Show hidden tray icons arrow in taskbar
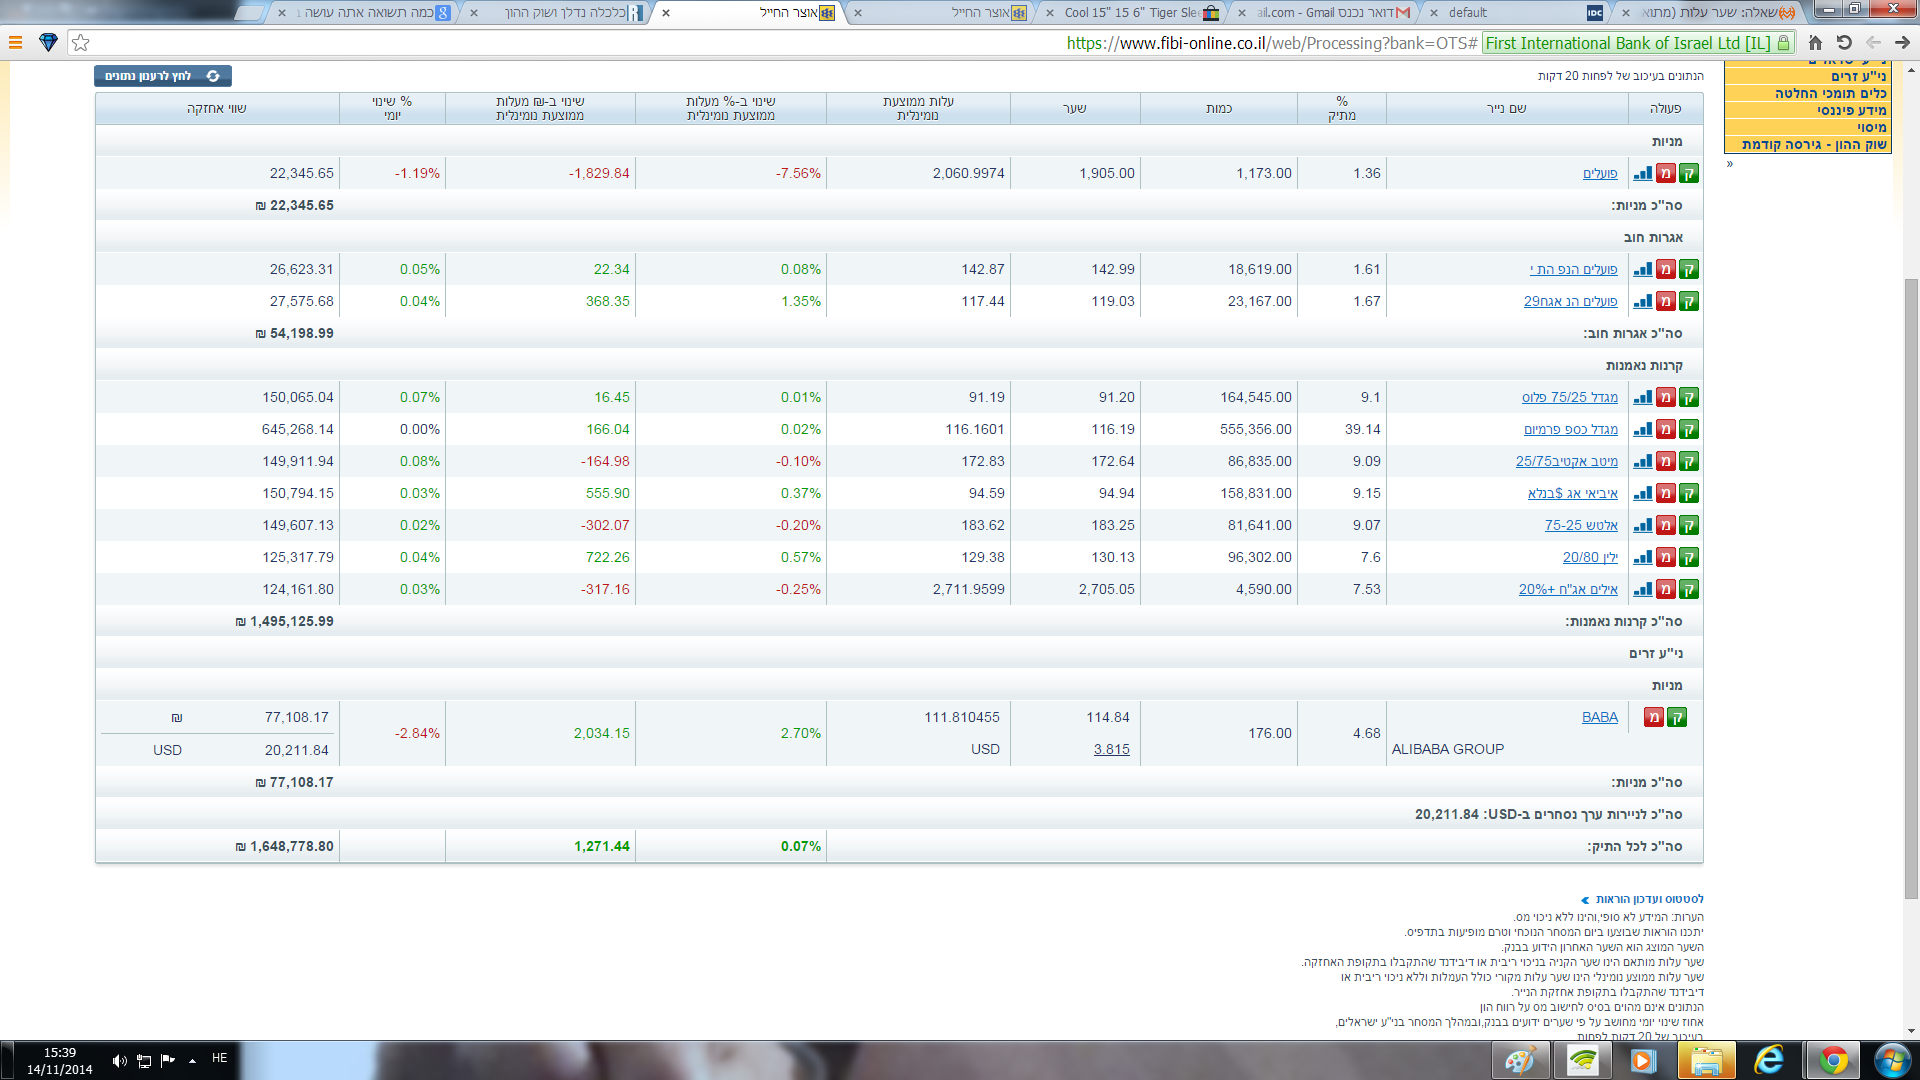Viewport: 1920px width, 1080px height. [x=192, y=1061]
